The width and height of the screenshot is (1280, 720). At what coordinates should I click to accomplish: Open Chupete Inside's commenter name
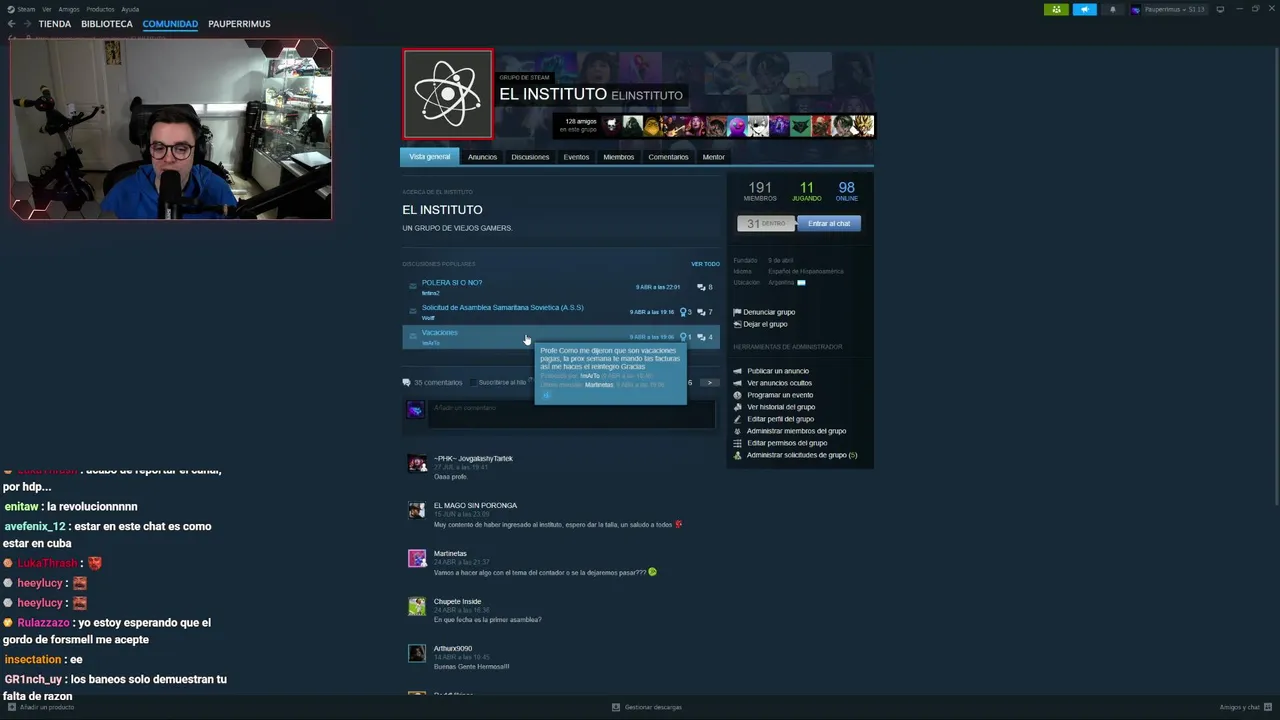coord(457,601)
